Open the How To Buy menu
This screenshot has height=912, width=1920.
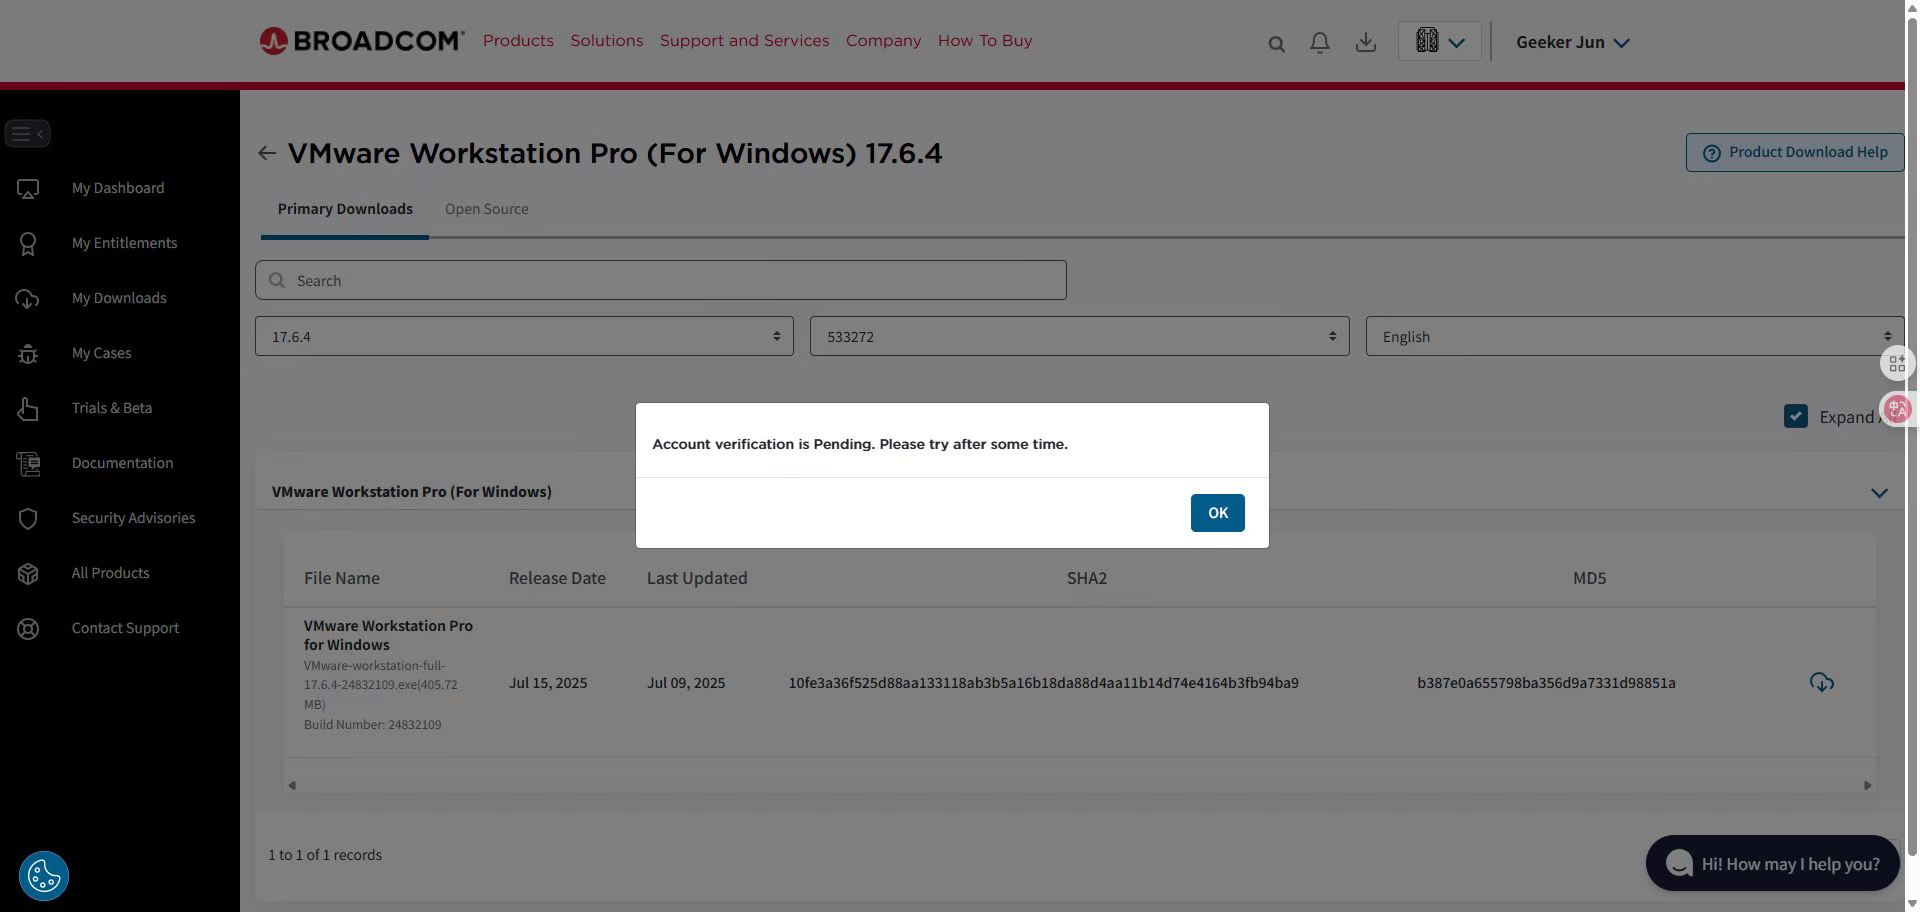click(985, 41)
